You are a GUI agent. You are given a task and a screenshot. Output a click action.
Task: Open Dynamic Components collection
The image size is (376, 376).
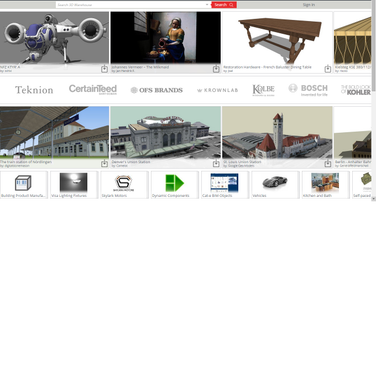(x=175, y=185)
